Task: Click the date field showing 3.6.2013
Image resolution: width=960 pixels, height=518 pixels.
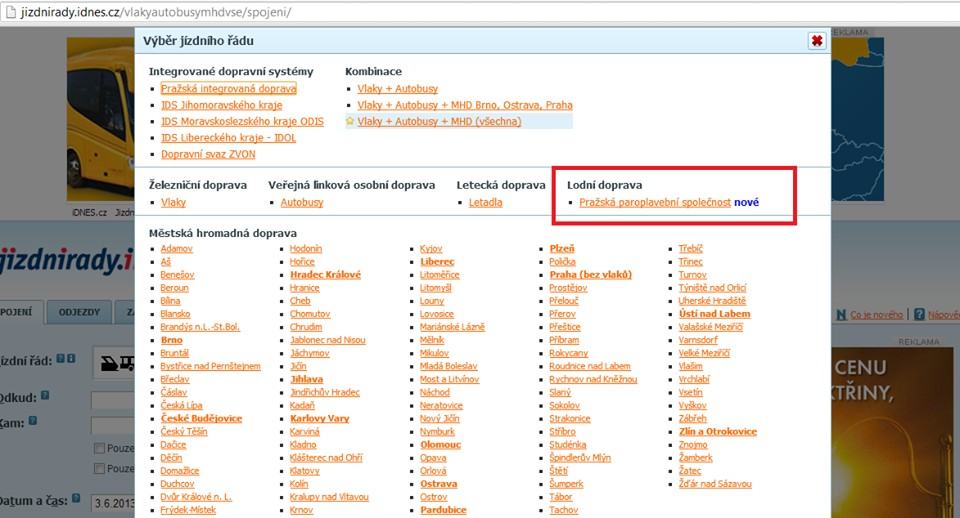Action: click(113, 503)
